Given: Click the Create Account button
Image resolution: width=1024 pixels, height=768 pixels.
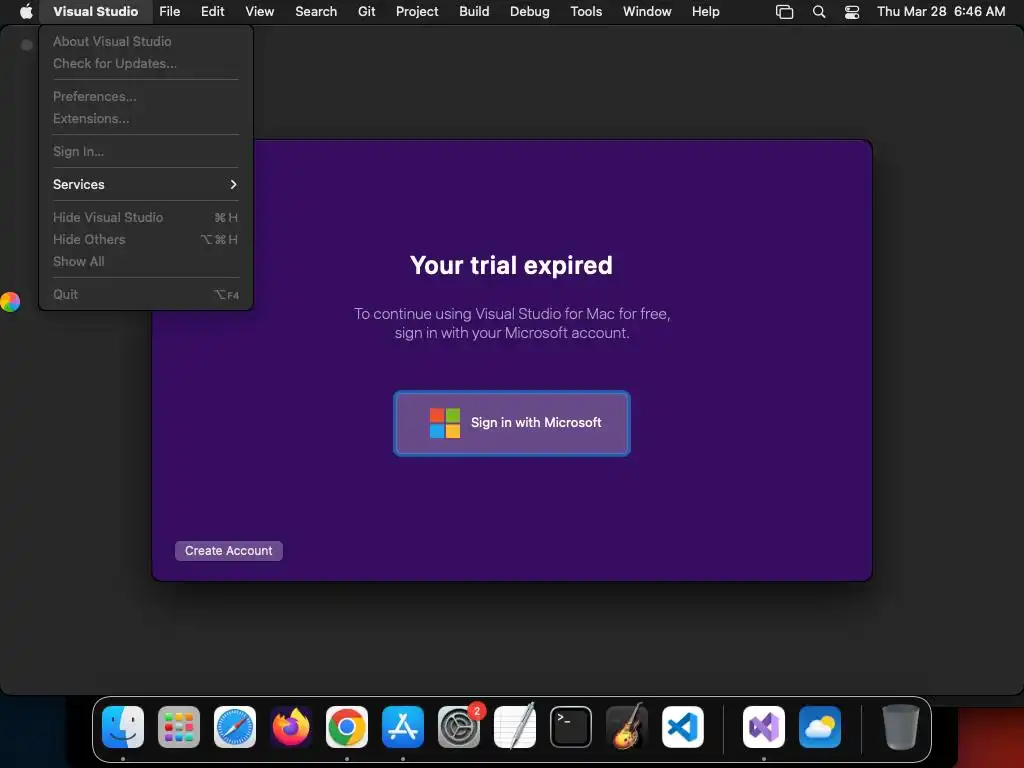Looking at the screenshot, I should pos(229,551).
